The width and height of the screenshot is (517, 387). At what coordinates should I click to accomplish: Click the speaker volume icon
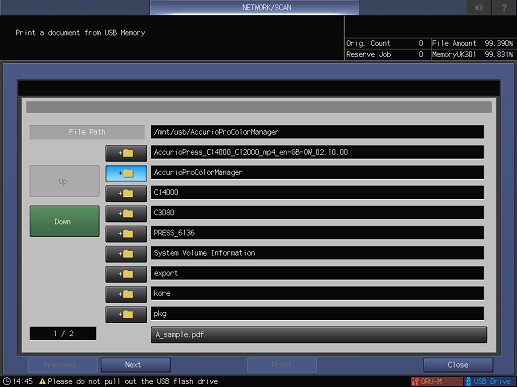[479, 7]
